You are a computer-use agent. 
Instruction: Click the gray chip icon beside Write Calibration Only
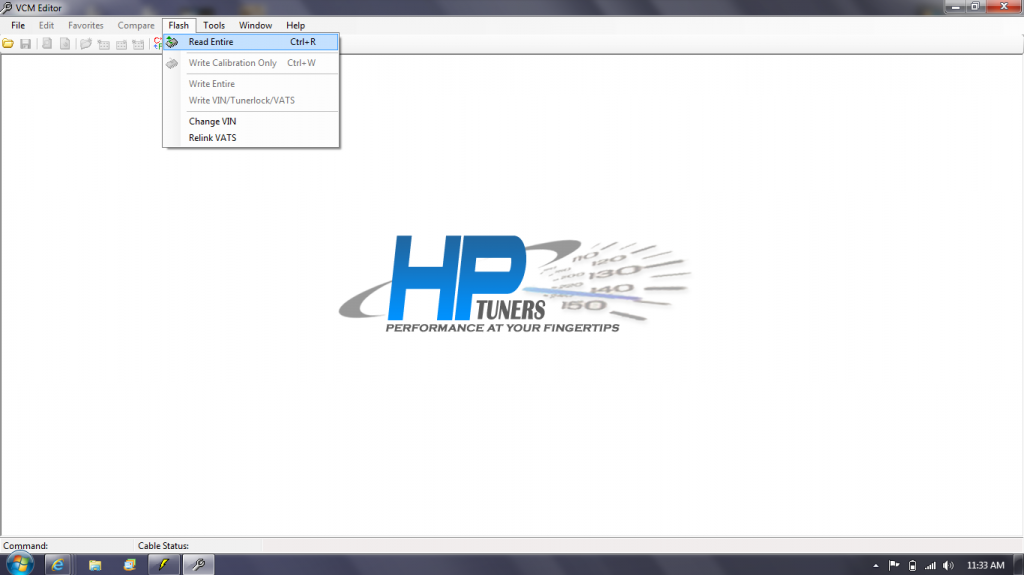pos(172,63)
